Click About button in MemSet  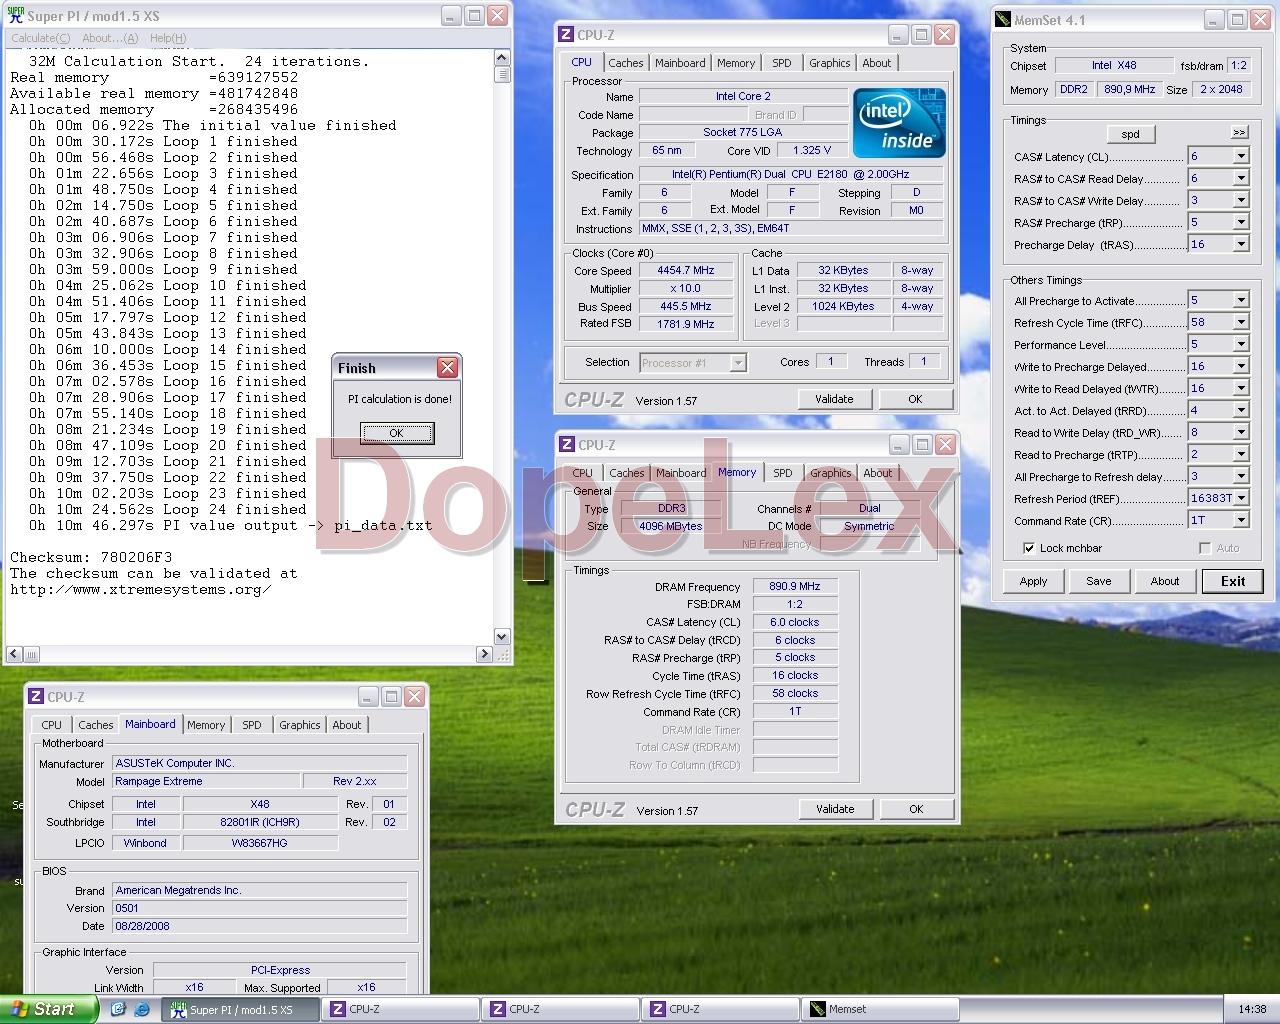(1164, 581)
